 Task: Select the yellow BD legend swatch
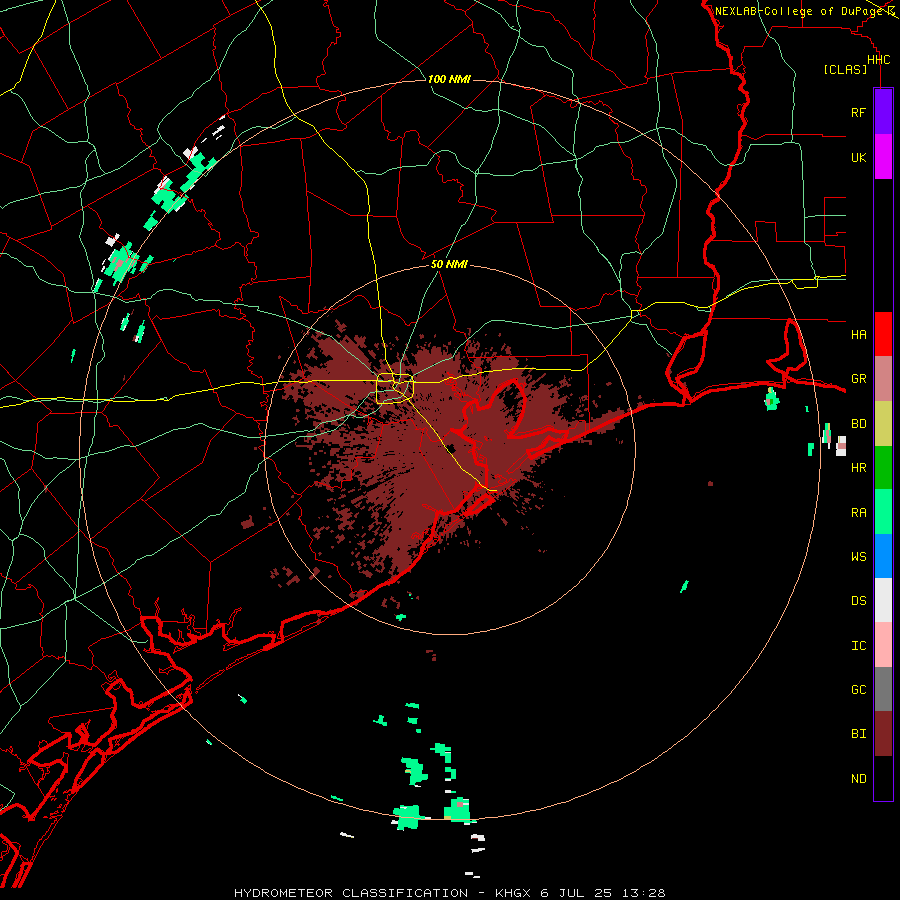(883, 424)
